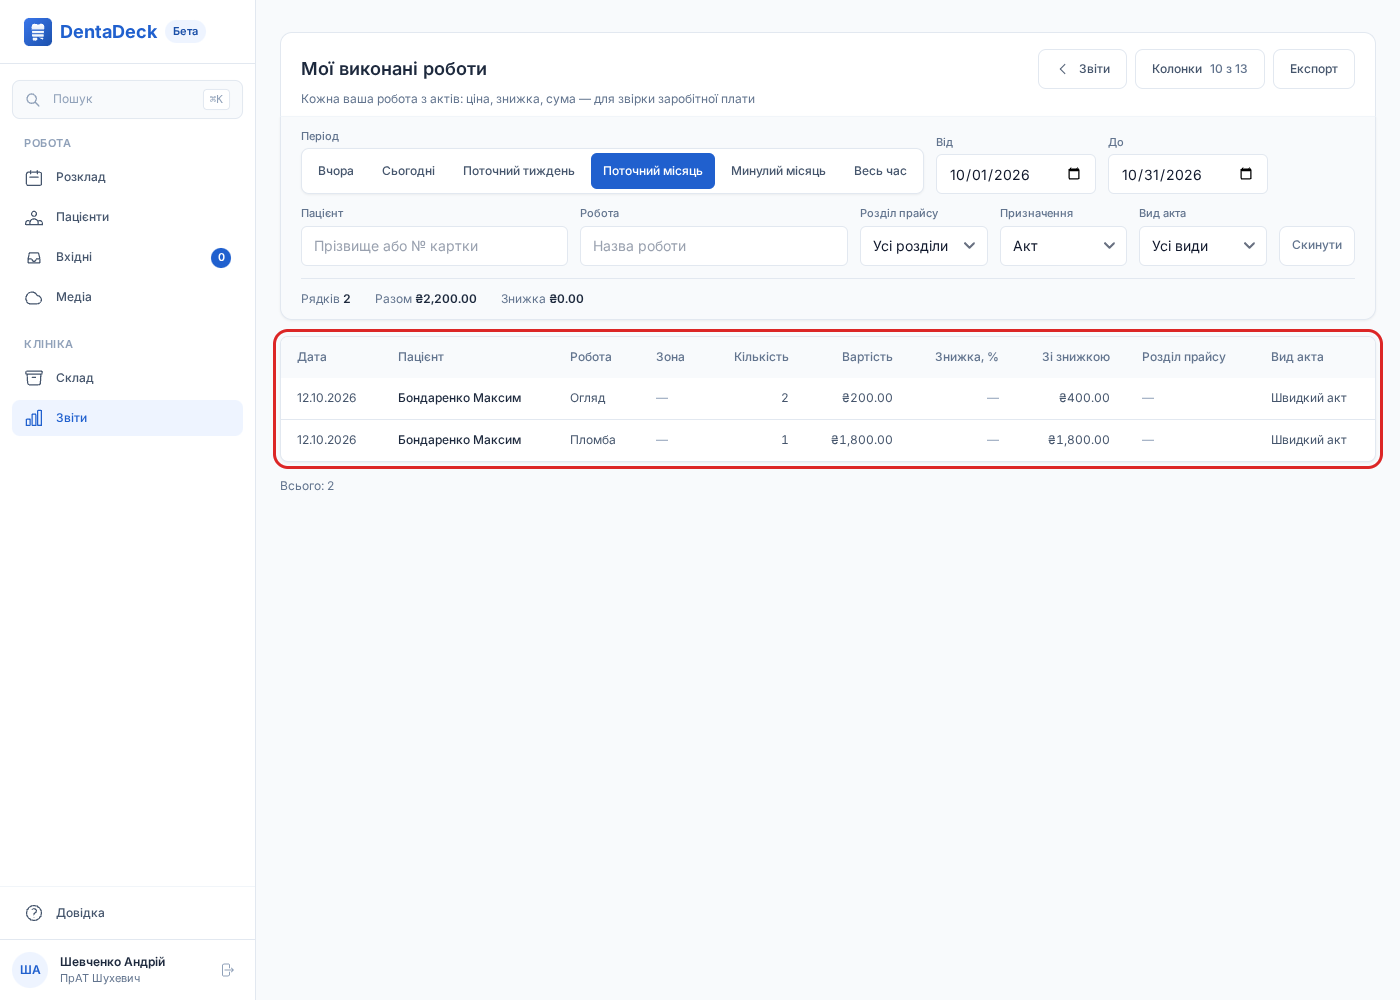Go back using the Звіти button
Screen dimensions: 1400x1000
pos(1083,69)
